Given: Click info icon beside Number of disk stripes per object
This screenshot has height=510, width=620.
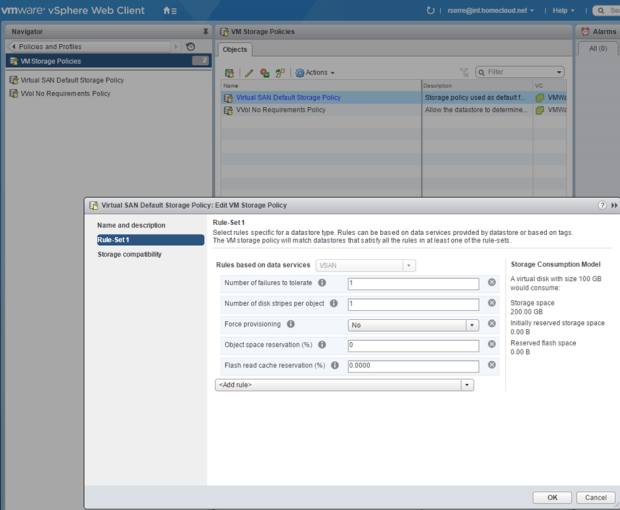Looking at the screenshot, I should click(334, 303).
